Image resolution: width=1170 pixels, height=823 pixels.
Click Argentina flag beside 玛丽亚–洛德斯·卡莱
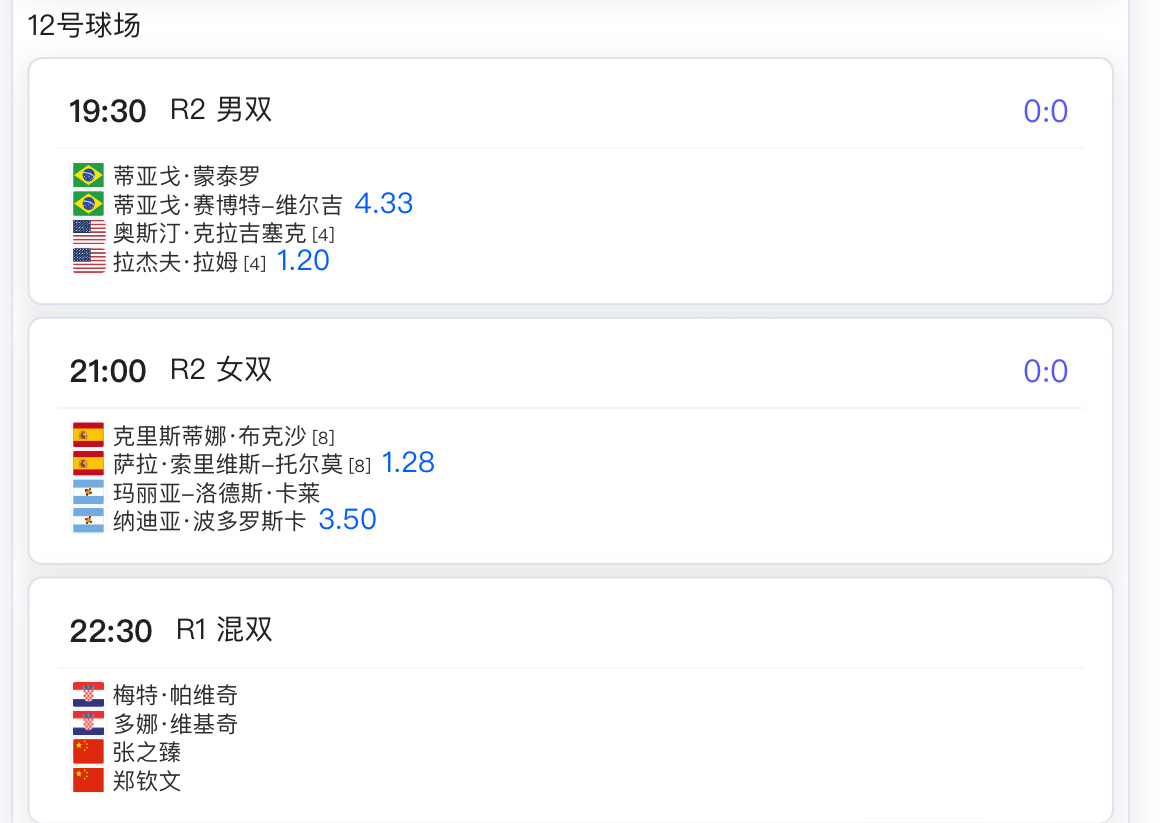[88, 492]
